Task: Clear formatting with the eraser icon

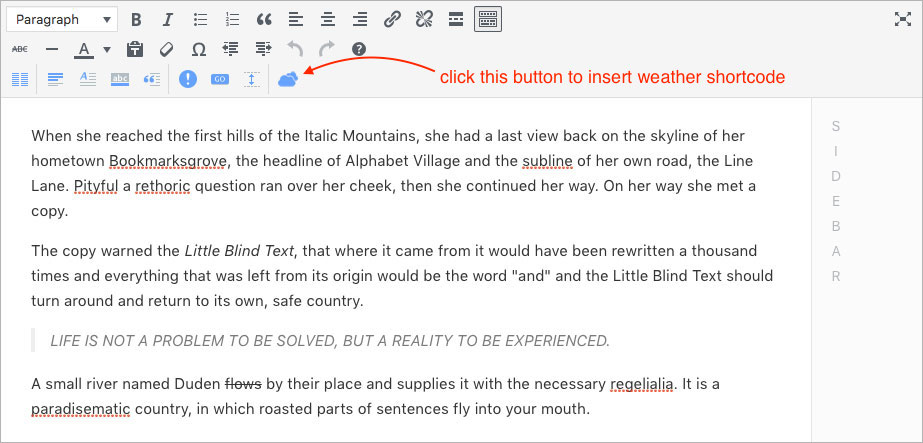Action: pos(167,49)
